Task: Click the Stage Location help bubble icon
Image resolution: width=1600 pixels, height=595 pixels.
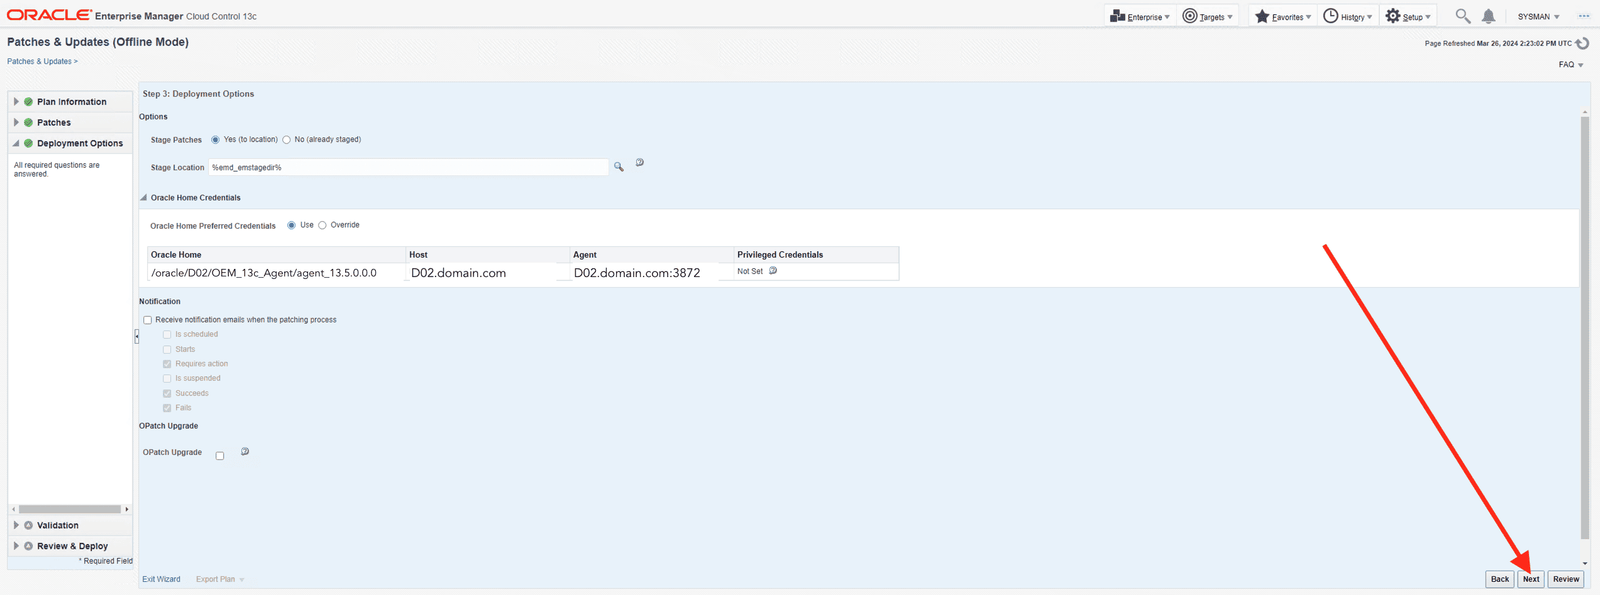Action: [640, 163]
